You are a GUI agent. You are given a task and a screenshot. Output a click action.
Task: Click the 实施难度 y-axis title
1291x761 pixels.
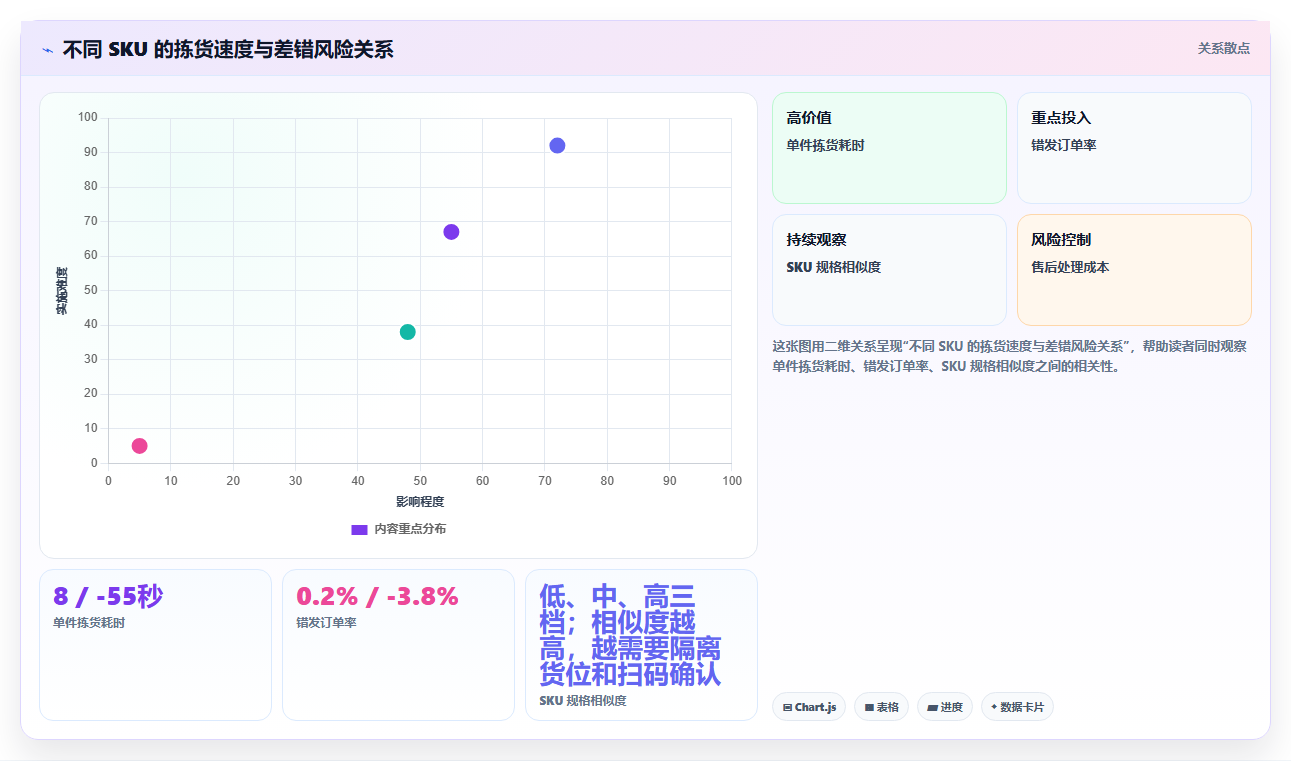tap(62, 291)
